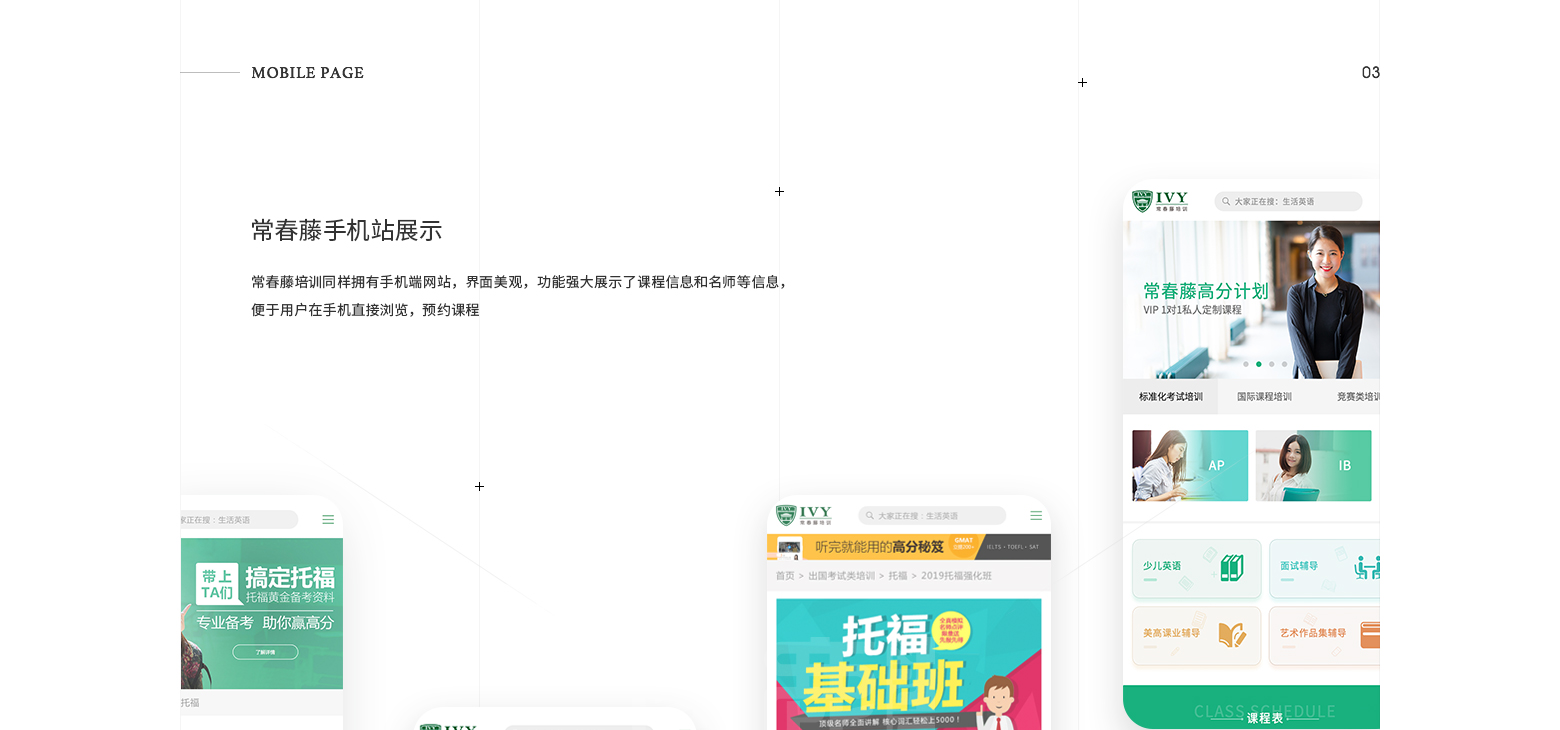
Task: Switch to the 竞赛类培训 tab
Action: (x=1358, y=396)
